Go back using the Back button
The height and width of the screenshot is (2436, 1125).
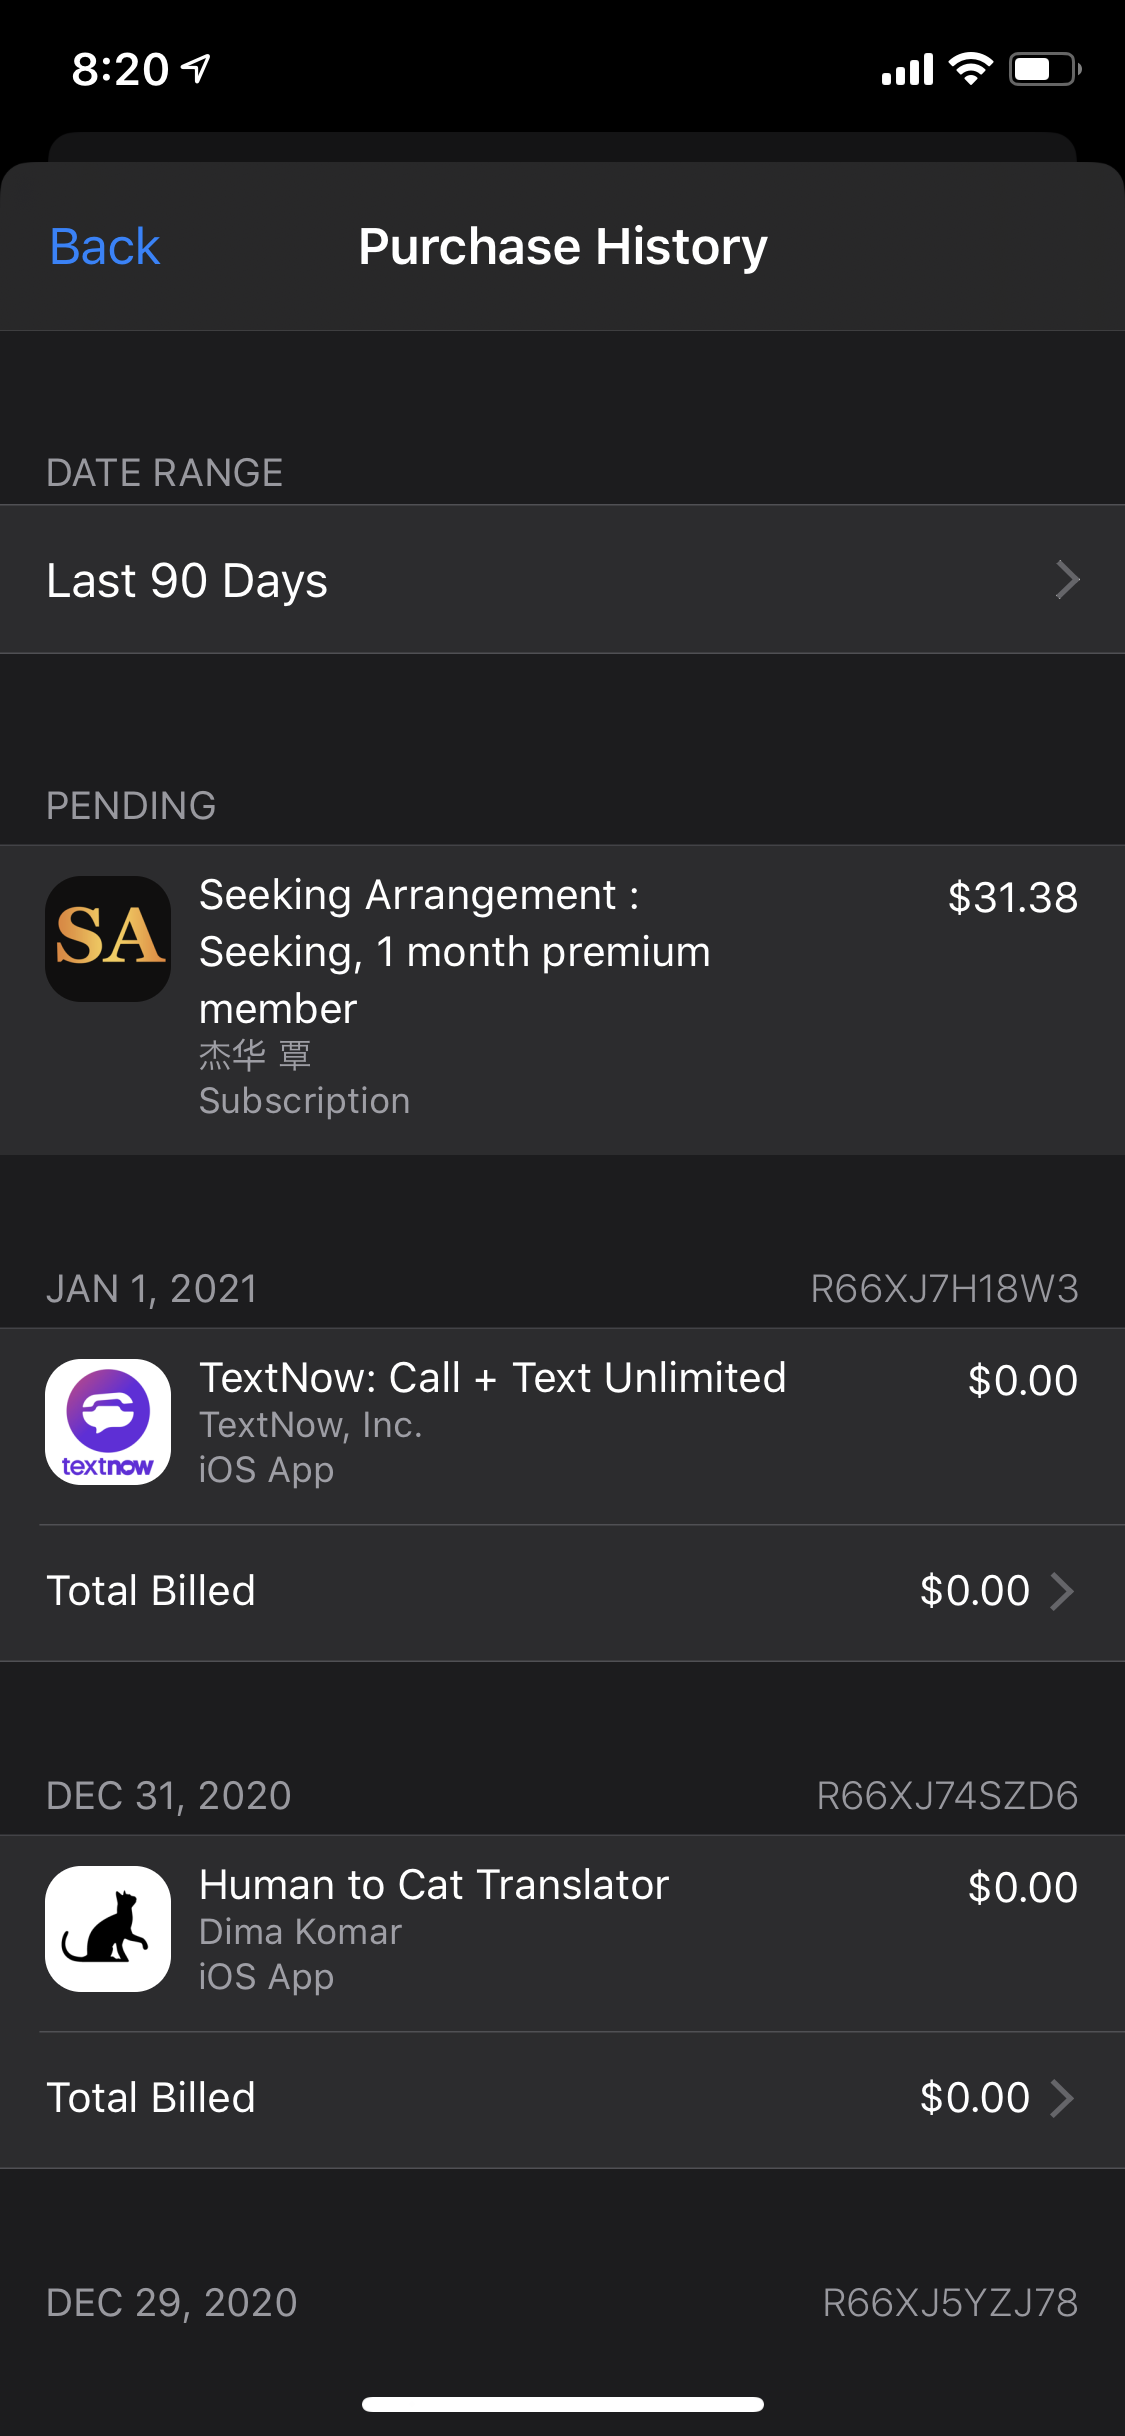coord(105,247)
